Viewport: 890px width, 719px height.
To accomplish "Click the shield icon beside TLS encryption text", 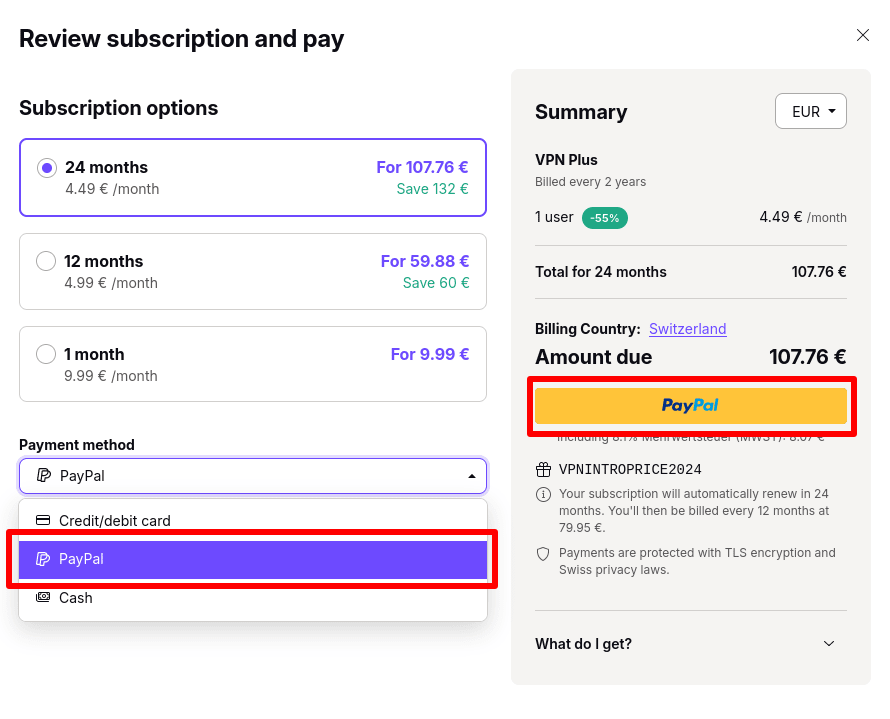I will [543, 554].
